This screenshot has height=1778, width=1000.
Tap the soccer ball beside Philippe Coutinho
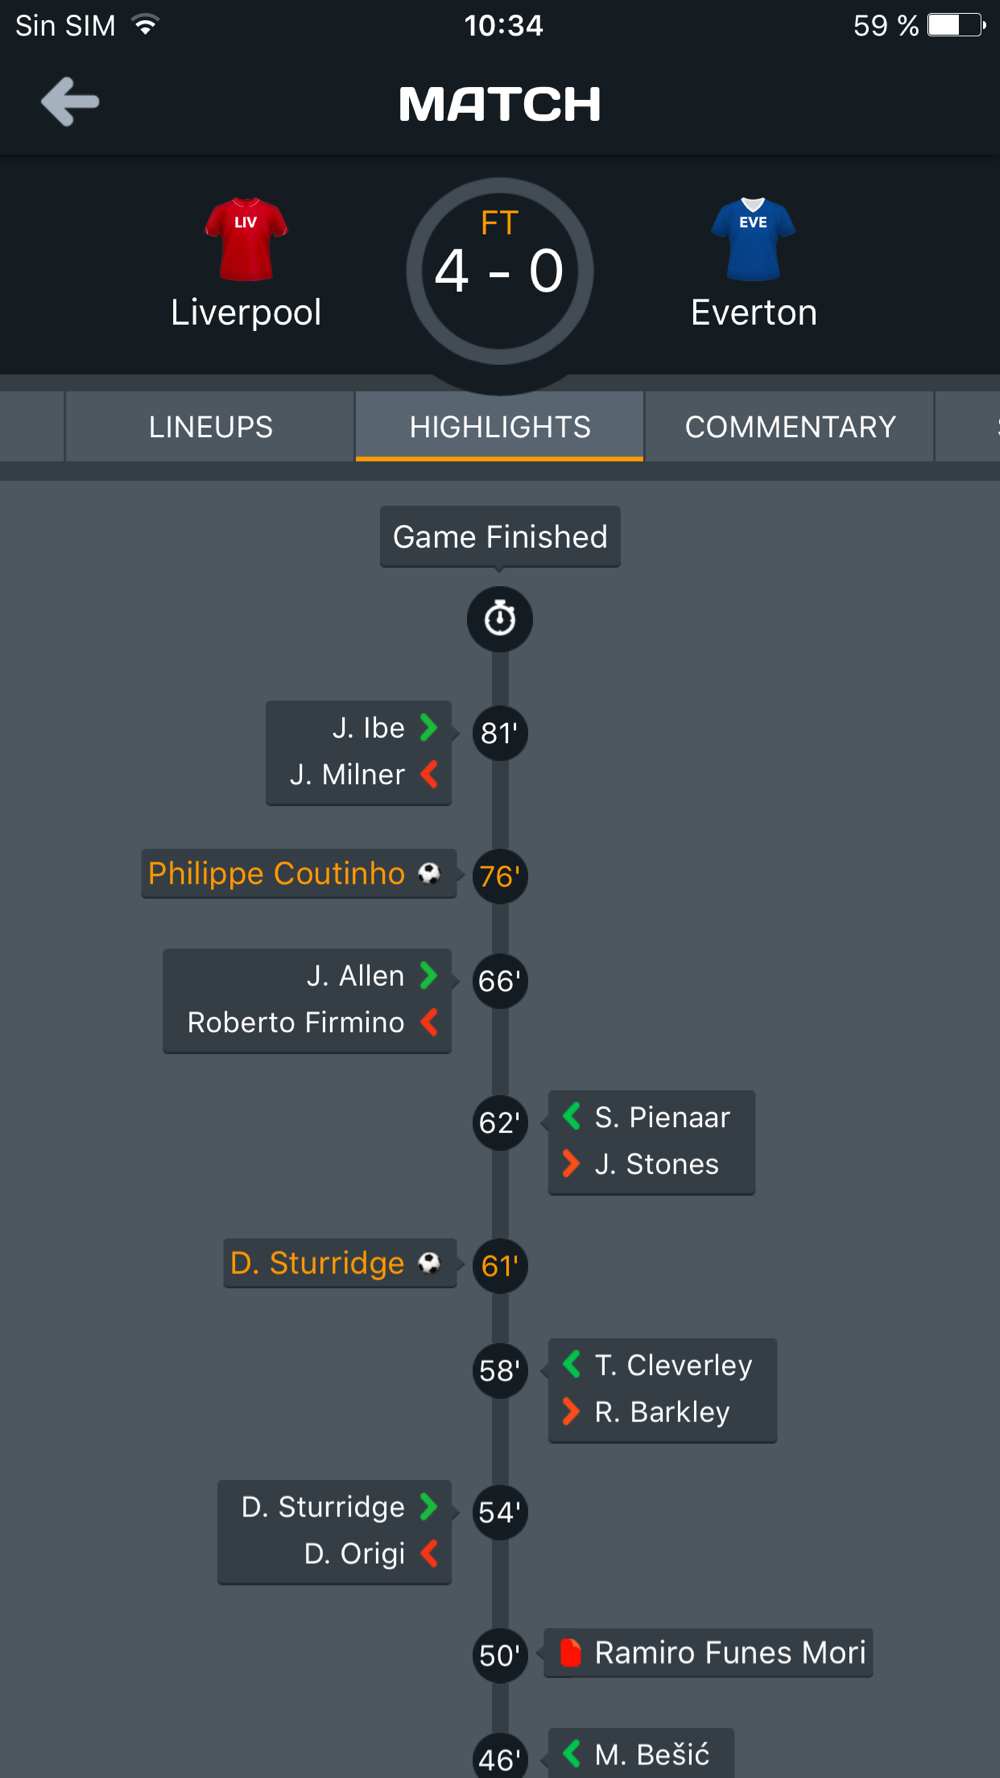tap(429, 873)
